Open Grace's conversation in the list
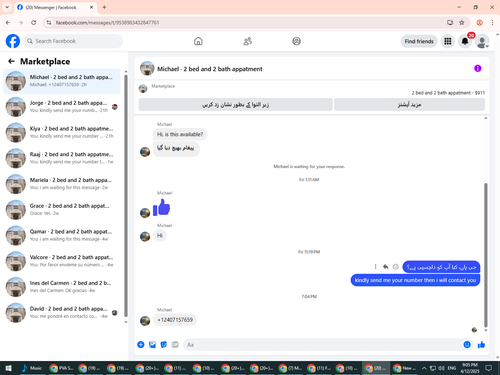 click(x=62, y=210)
